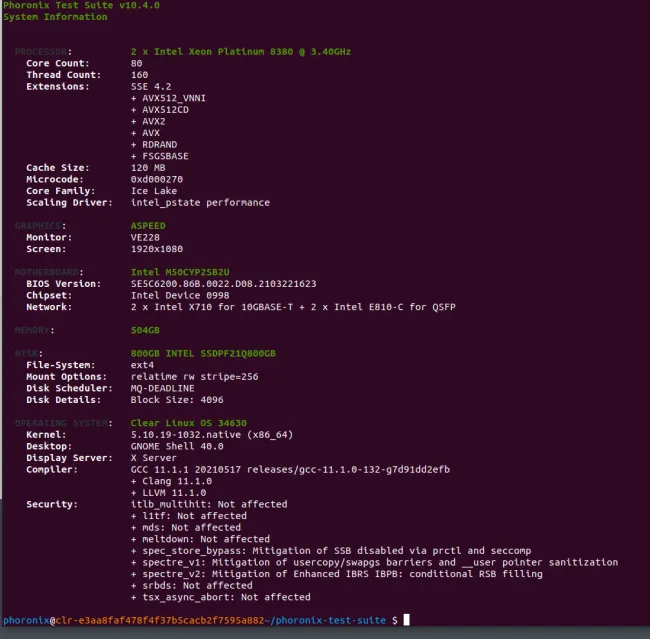Click the '+ RDRAND' extension line

click(x=154, y=145)
